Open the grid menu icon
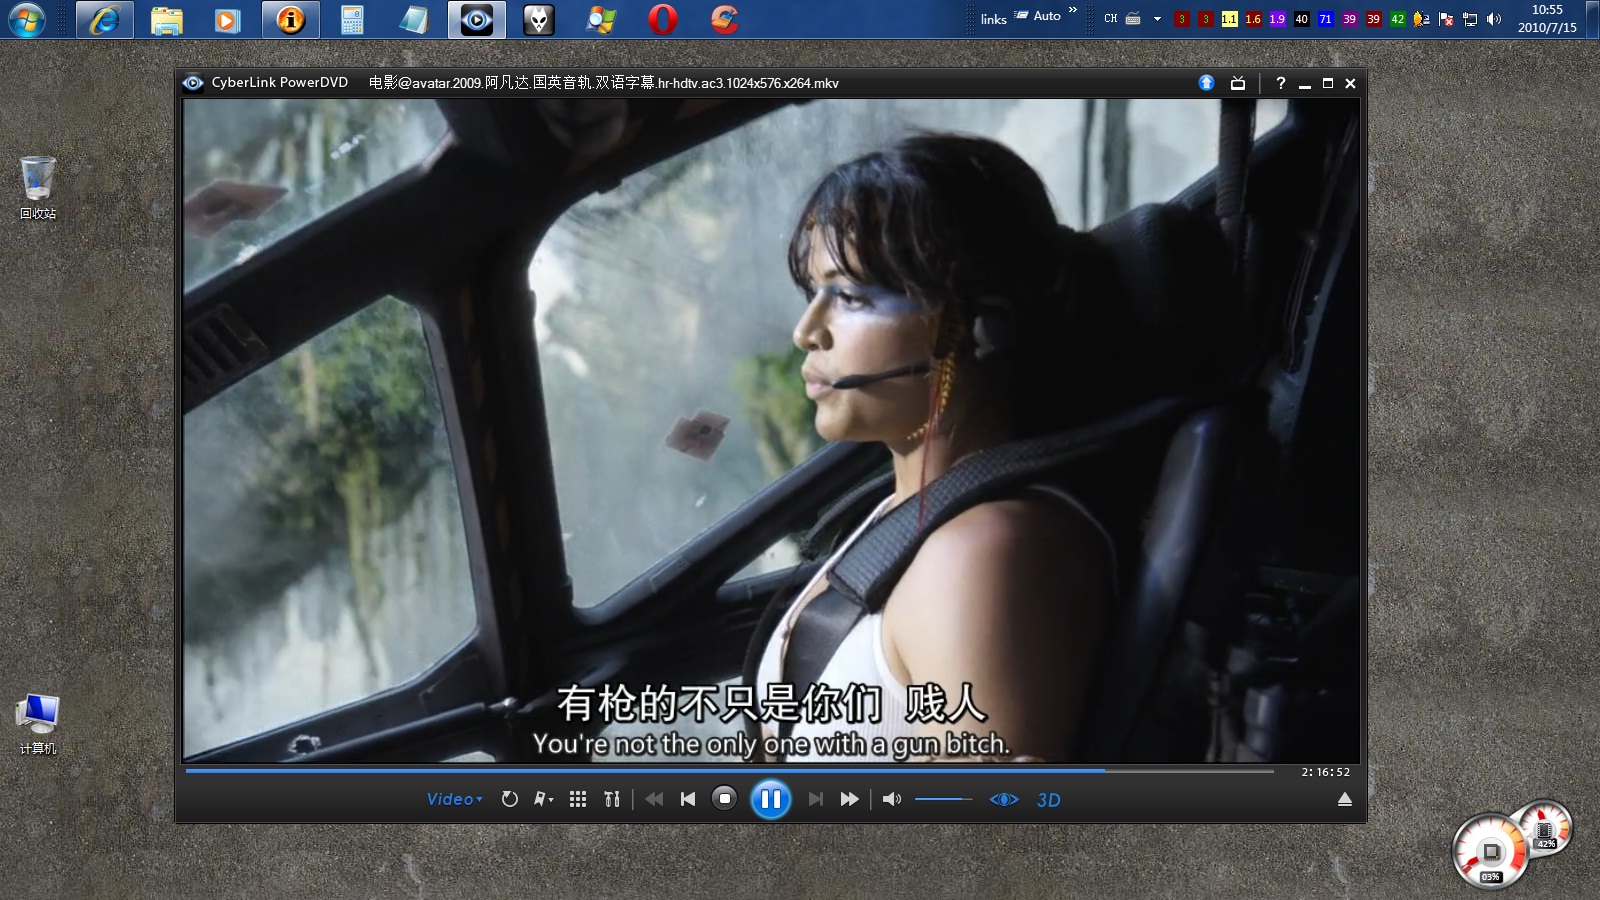1600x900 pixels. pyautogui.click(x=578, y=799)
